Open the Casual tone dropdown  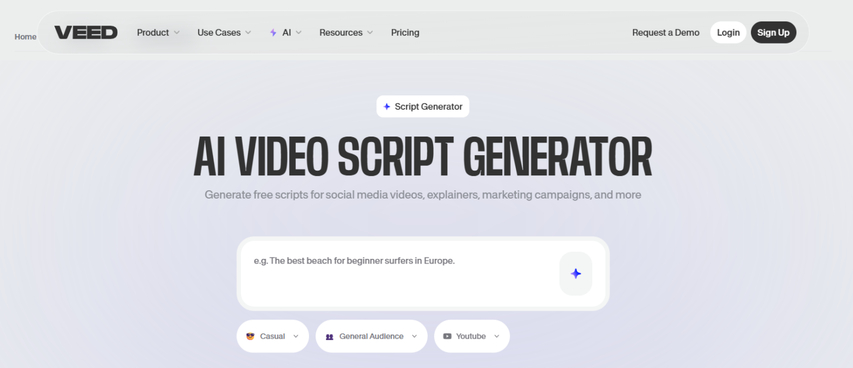pyautogui.click(x=273, y=336)
